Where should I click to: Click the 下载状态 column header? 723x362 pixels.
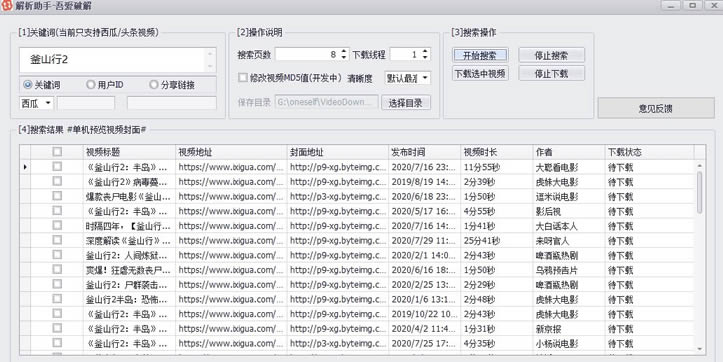click(x=649, y=152)
